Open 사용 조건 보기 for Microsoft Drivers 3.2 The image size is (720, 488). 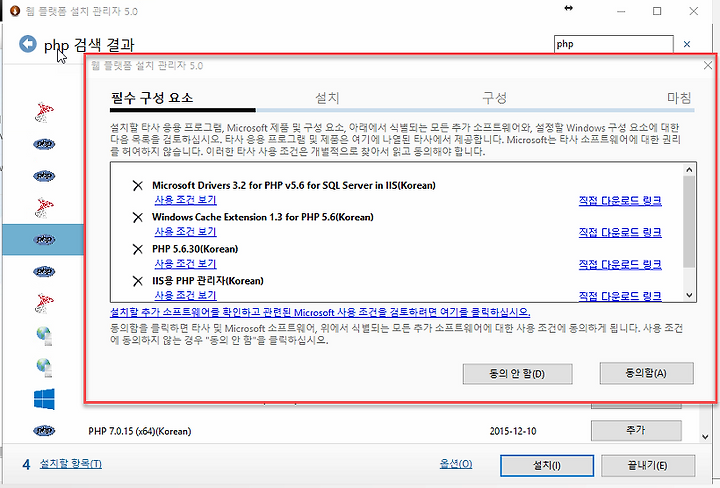click(x=186, y=200)
